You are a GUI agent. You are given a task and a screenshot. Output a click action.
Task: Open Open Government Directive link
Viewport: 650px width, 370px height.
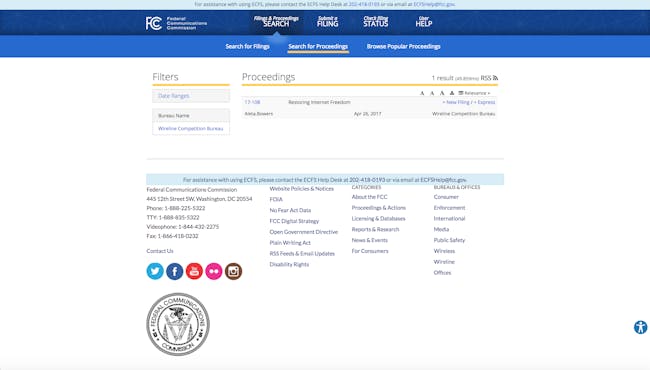pyautogui.click(x=303, y=232)
